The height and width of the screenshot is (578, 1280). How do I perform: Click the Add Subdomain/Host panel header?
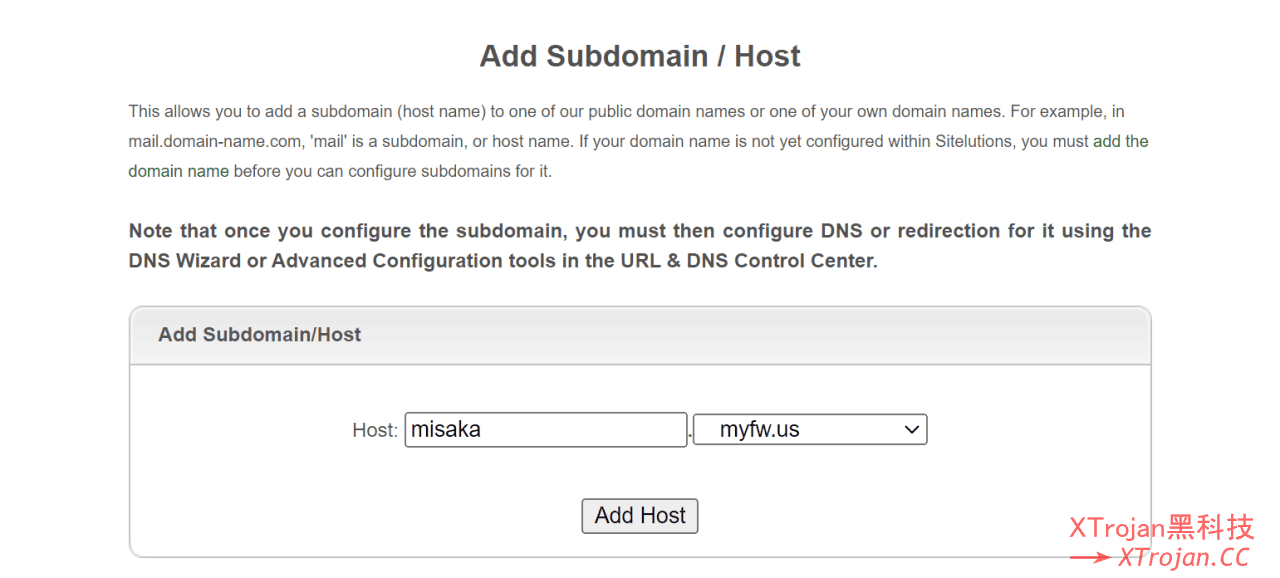click(x=259, y=334)
